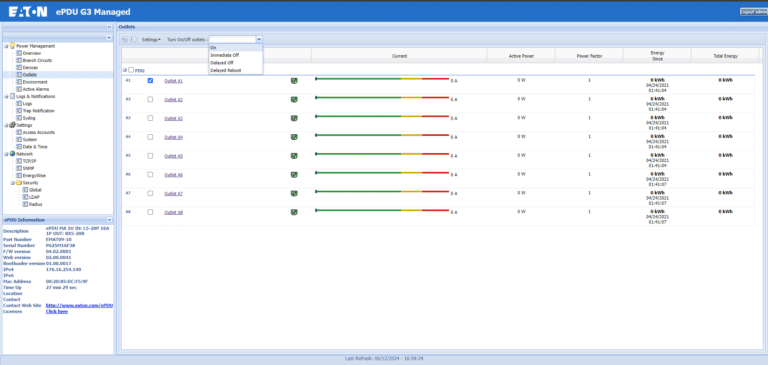Click the Outlet A2 current level bar
The width and height of the screenshot is (768, 365).
382,97
